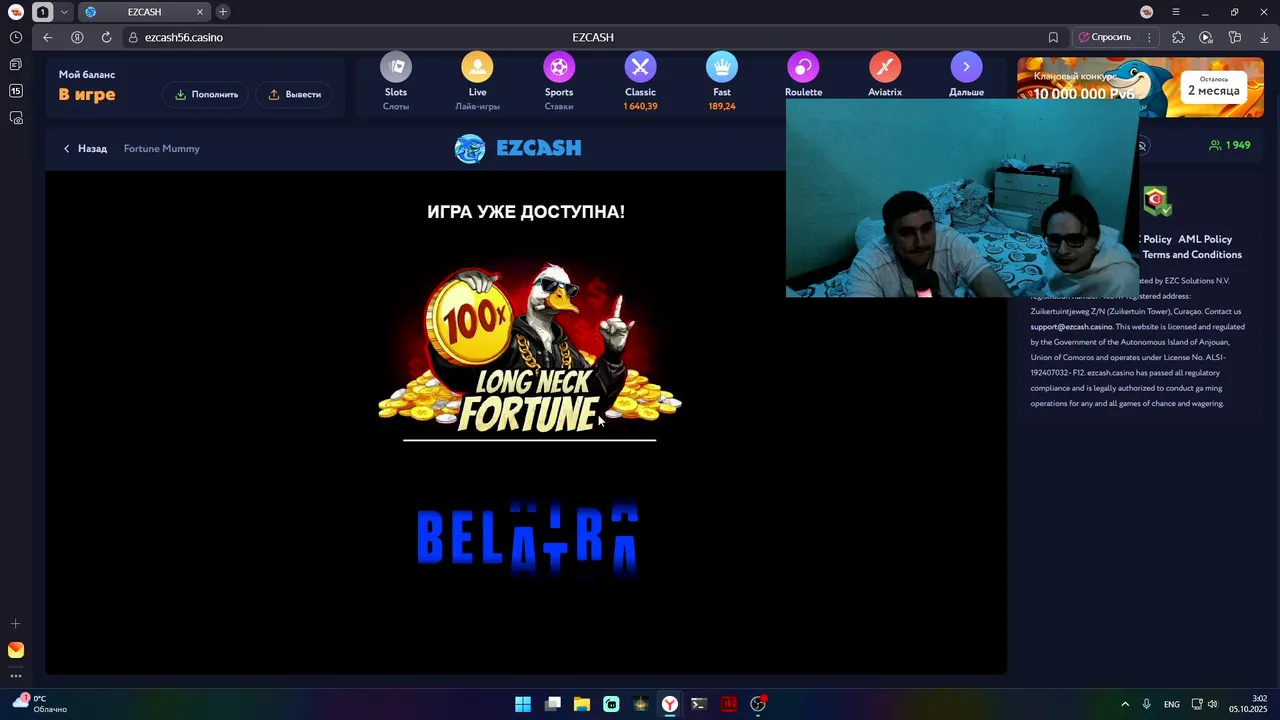This screenshot has width=1280, height=720.
Task: Open the Live games category icon
Action: 477,67
